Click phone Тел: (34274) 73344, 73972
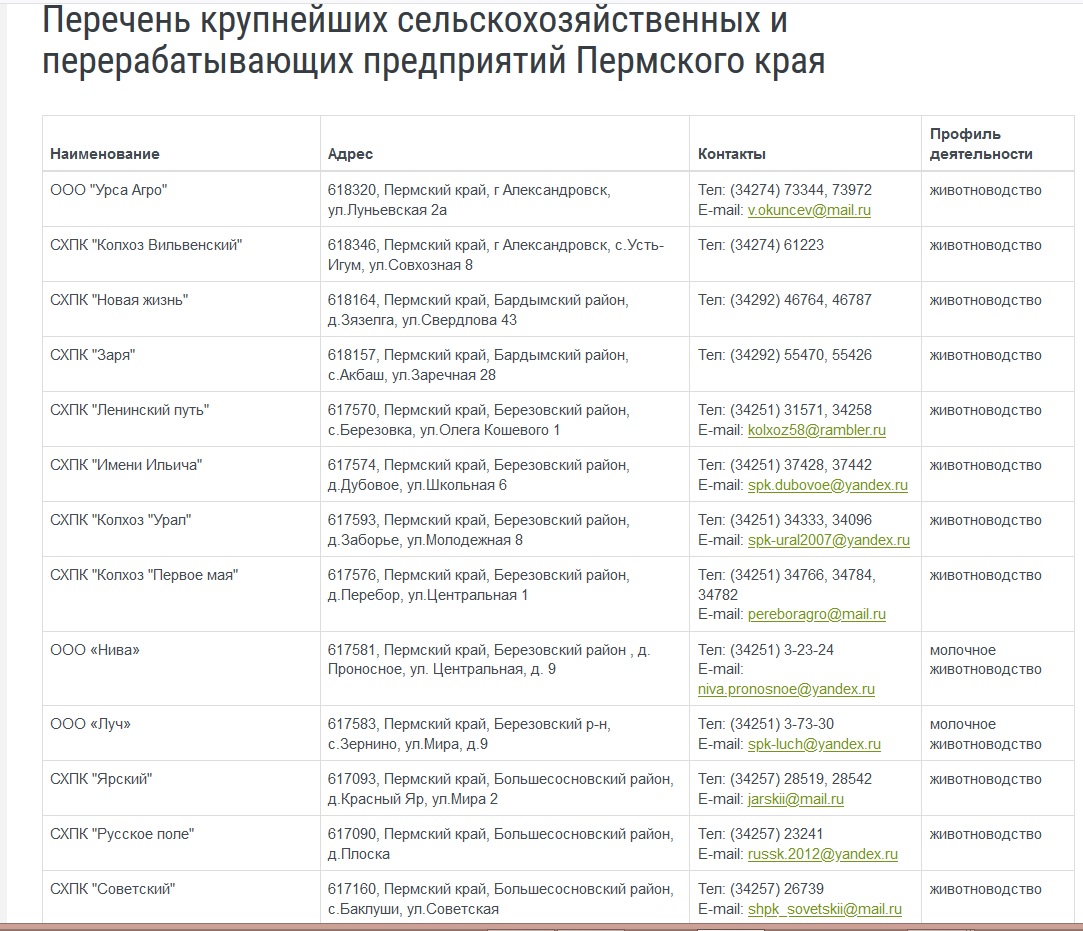This screenshot has width=1083, height=931. click(785, 190)
